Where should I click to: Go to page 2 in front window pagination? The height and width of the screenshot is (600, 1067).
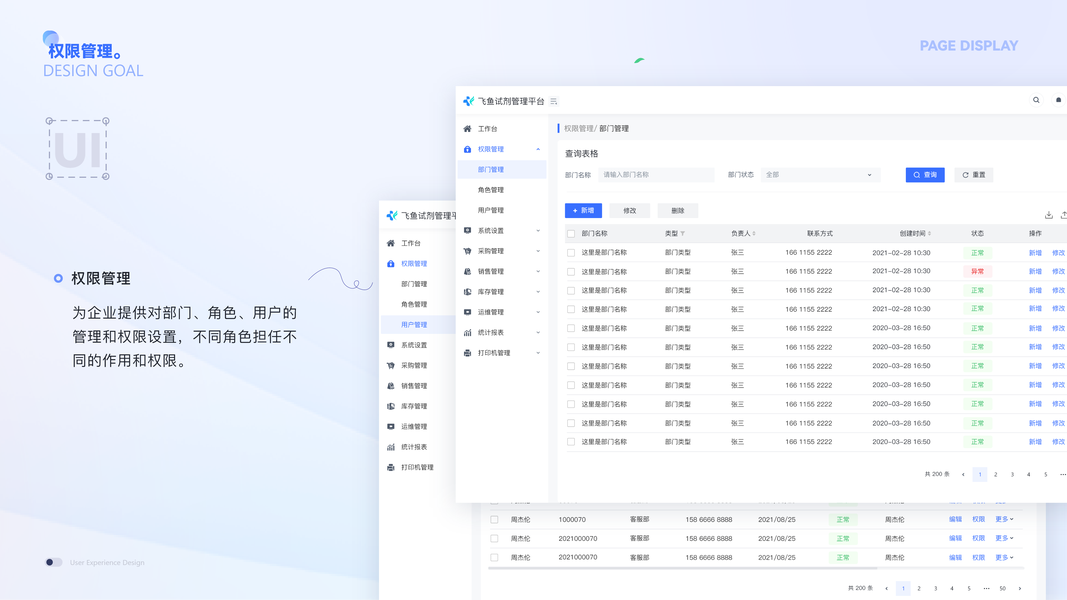(996, 474)
